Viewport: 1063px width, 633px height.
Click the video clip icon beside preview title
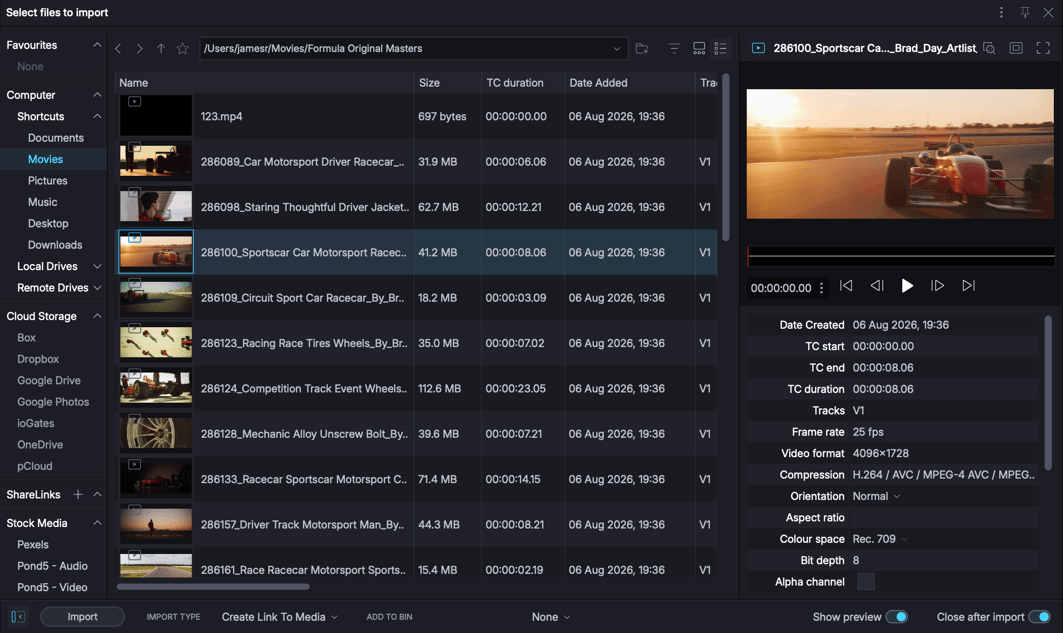759,48
